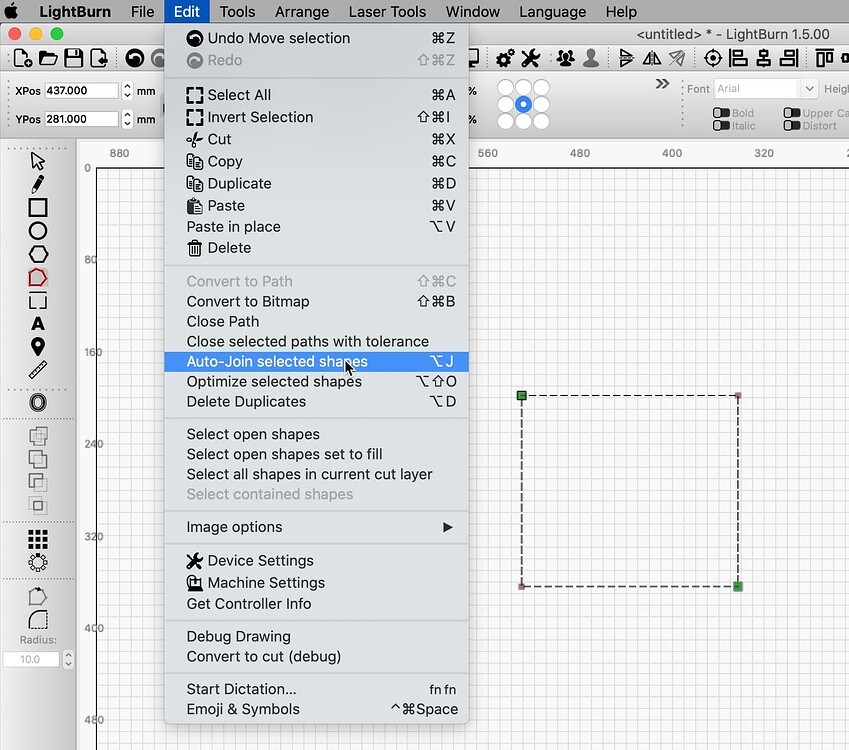Viewport: 849px width, 750px height.
Task: Open the Arrange menu
Action: [x=302, y=11]
